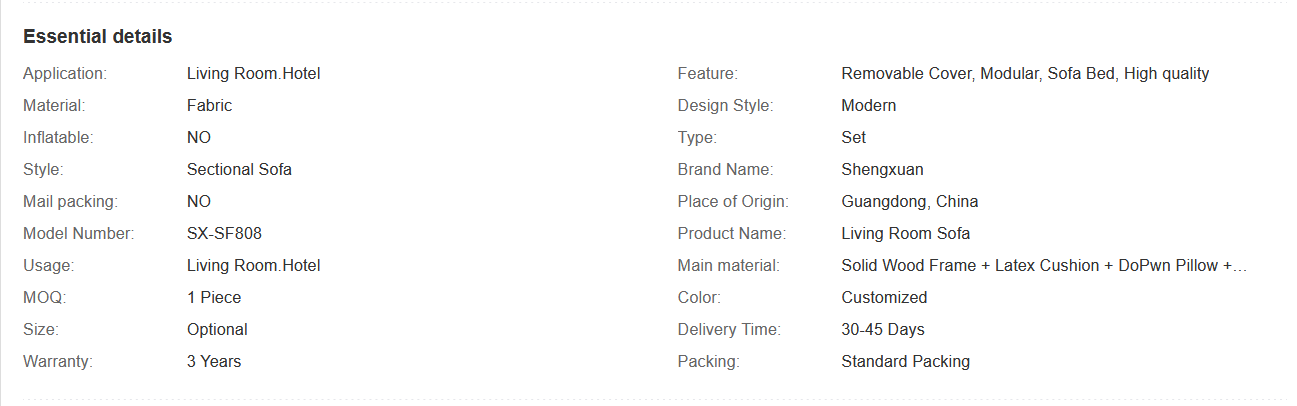This screenshot has width=1297, height=406.
Task: Click Guangdong, China place of origin
Action: (x=910, y=201)
